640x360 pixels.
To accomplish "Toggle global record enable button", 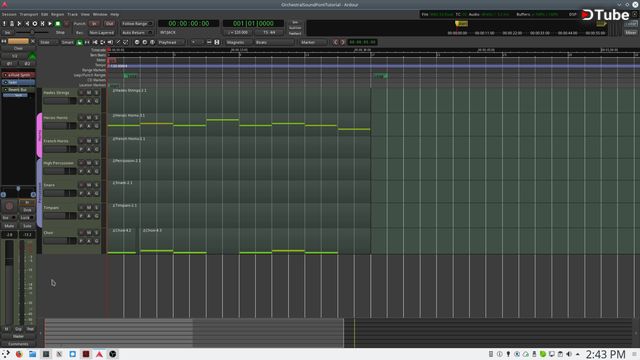I will (x=67, y=24).
